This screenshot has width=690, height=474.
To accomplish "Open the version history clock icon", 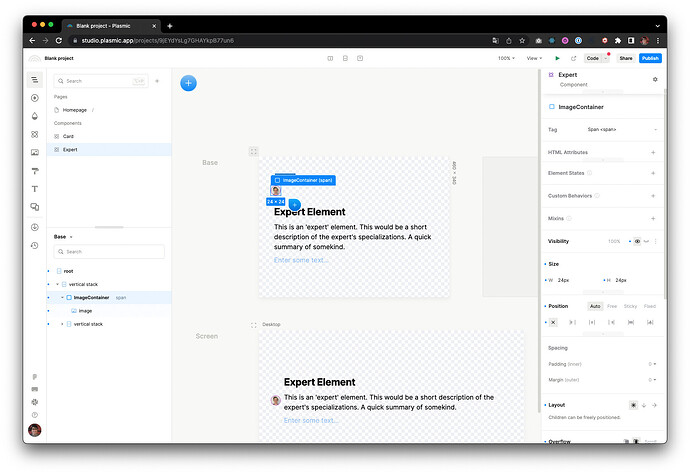I will point(35,245).
